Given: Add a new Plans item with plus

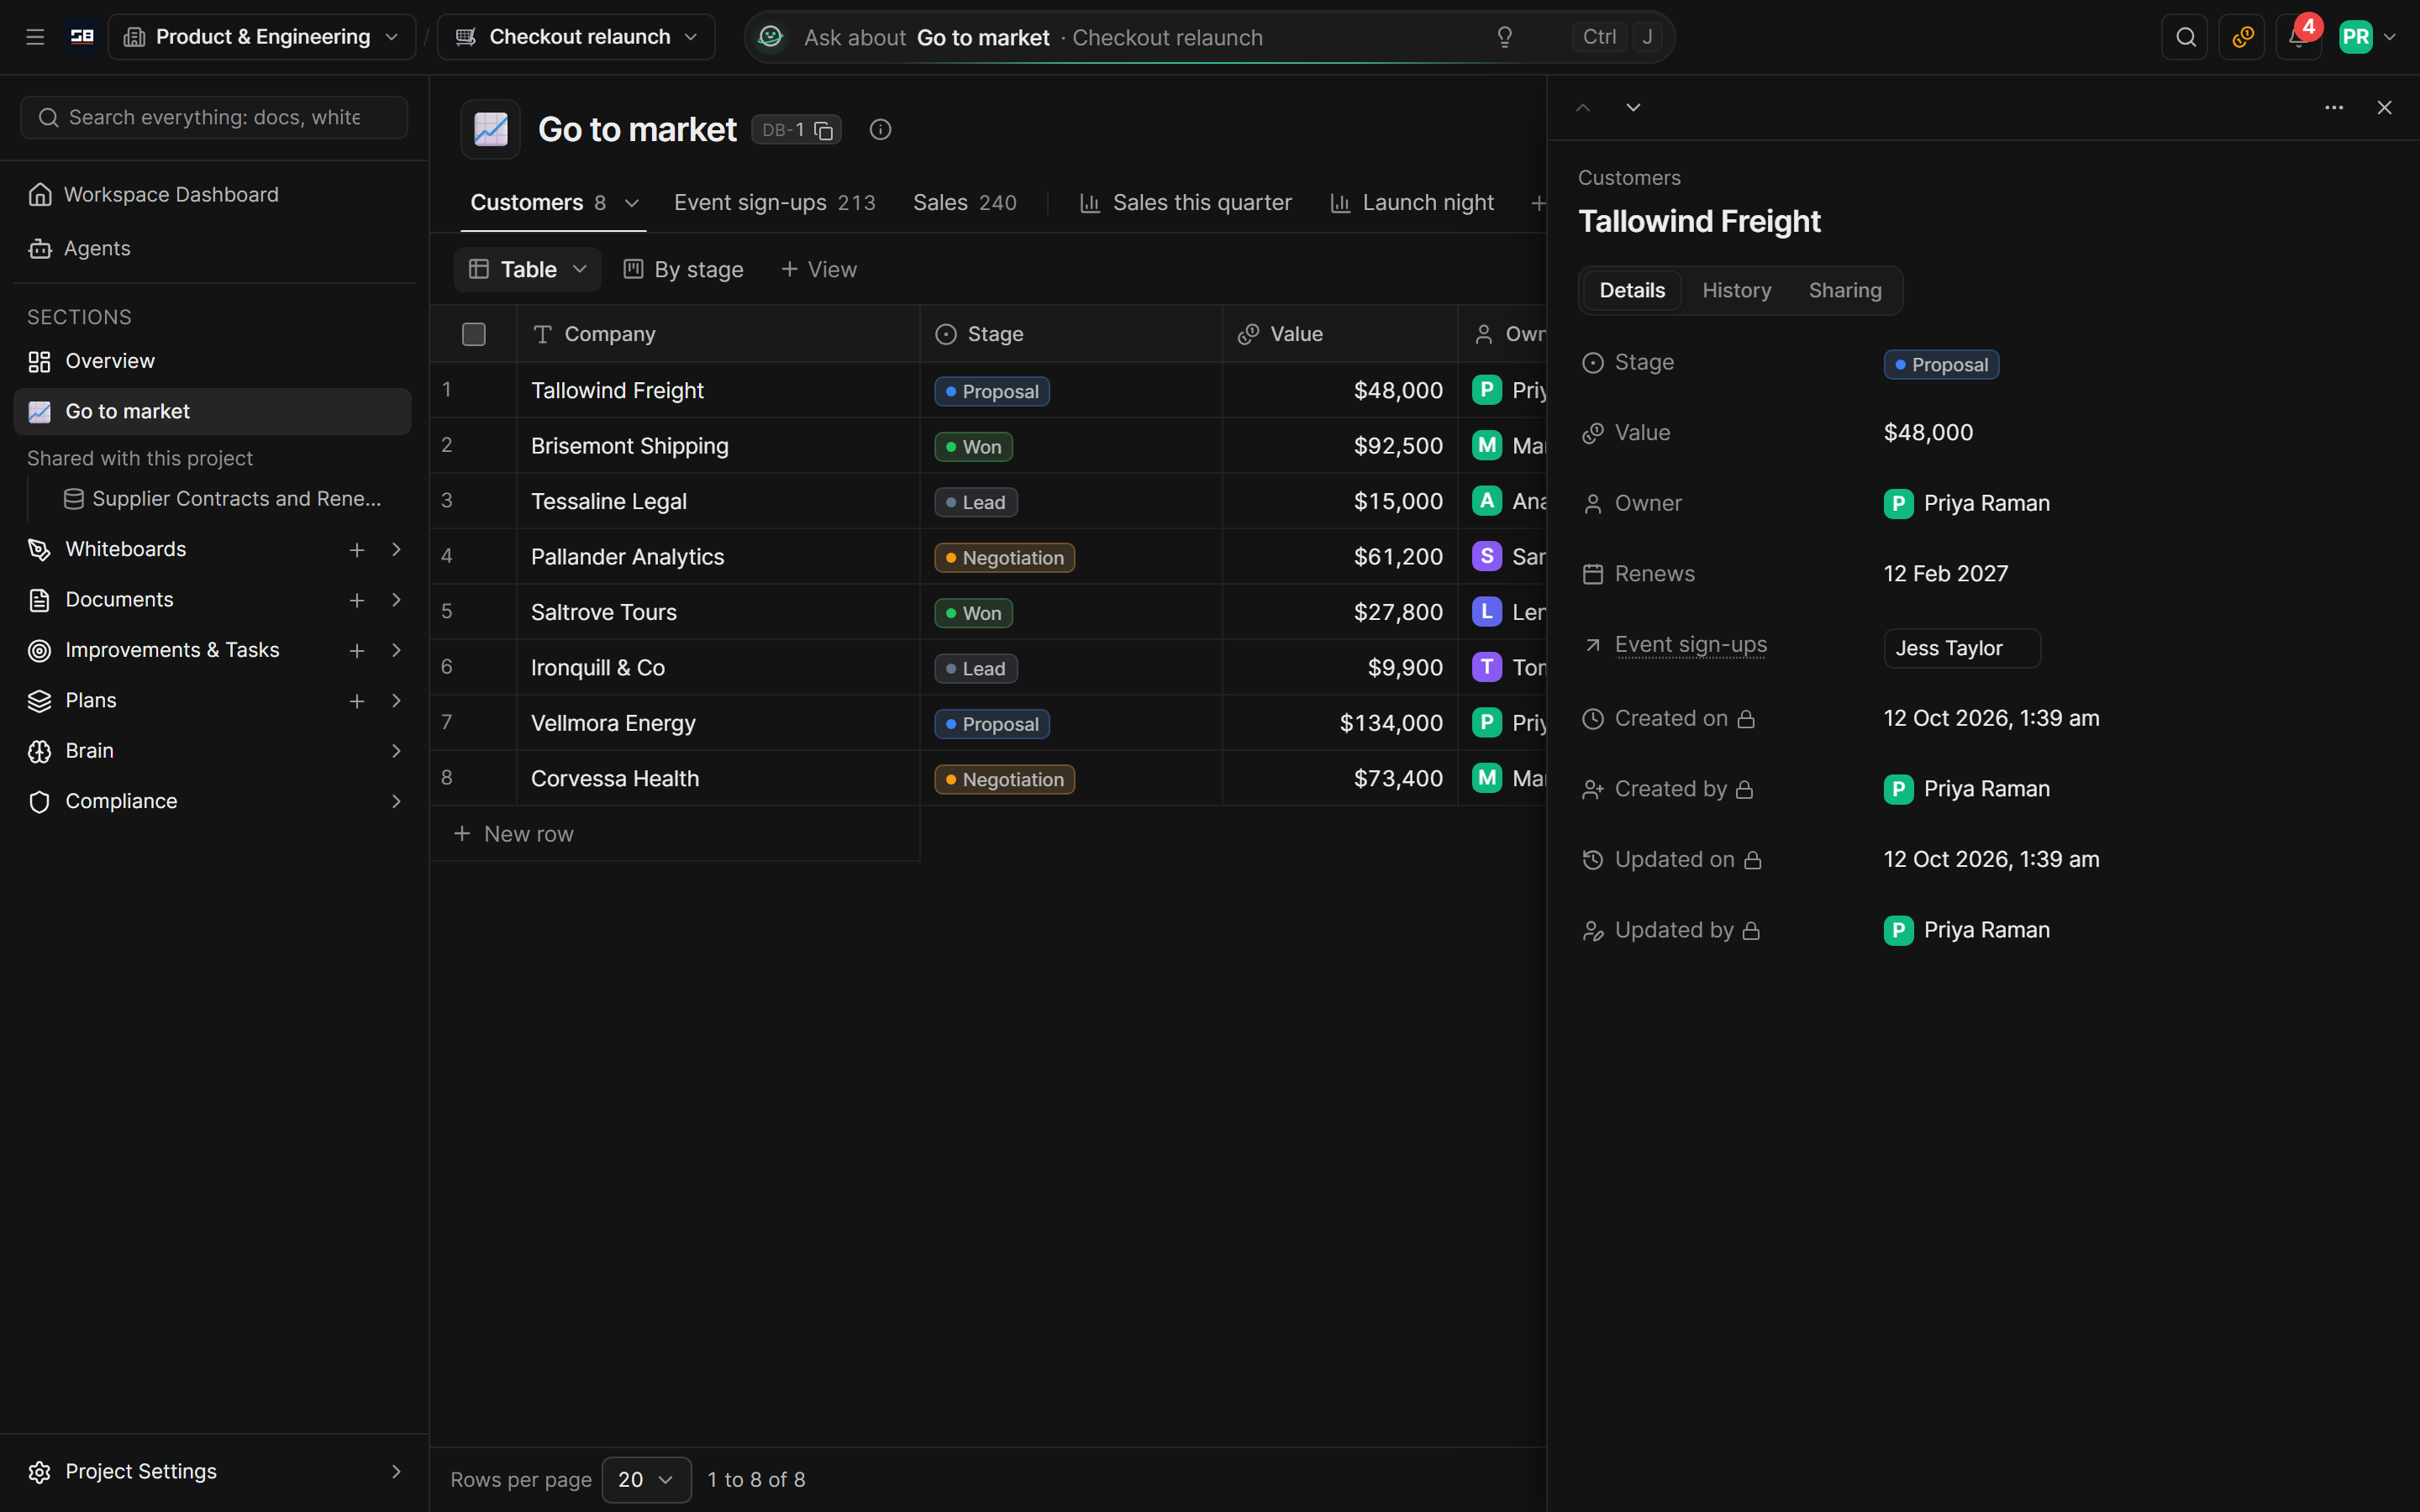Looking at the screenshot, I should (357, 701).
